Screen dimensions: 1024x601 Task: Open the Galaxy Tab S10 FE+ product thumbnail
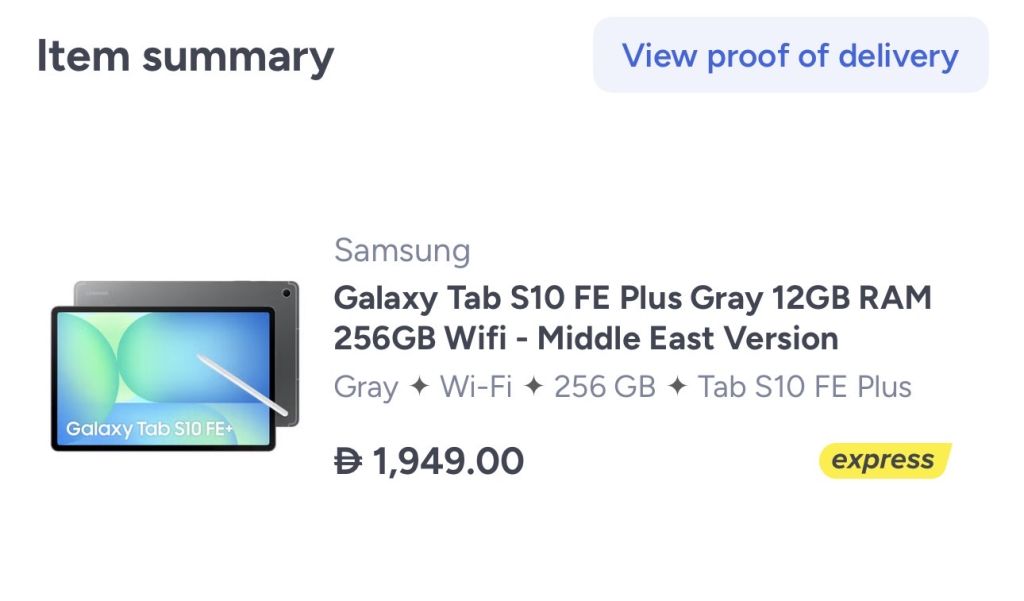175,366
